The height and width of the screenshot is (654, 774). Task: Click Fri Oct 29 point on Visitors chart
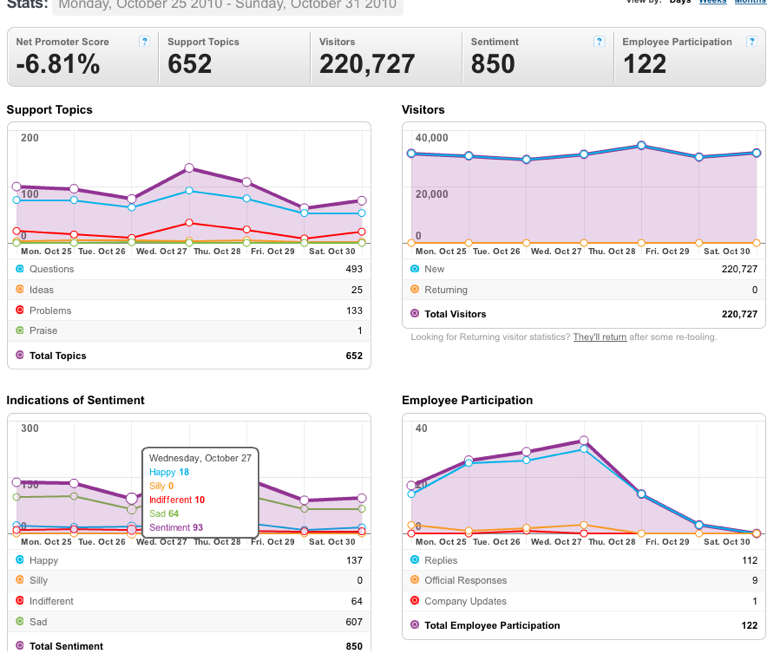(x=641, y=145)
